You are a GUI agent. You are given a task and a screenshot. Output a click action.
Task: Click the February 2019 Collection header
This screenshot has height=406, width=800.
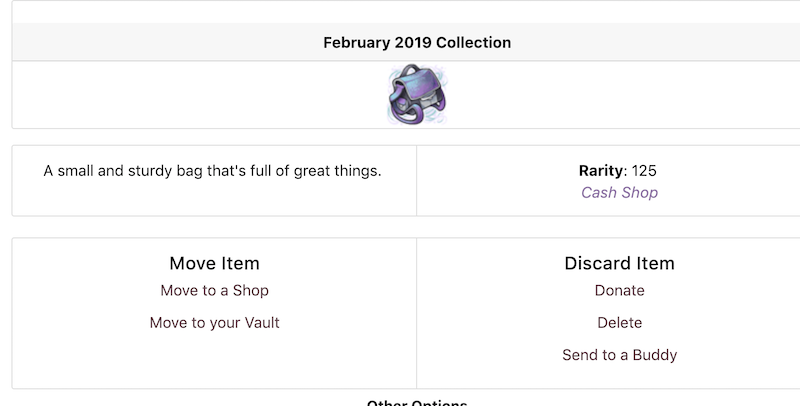point(416,43)
